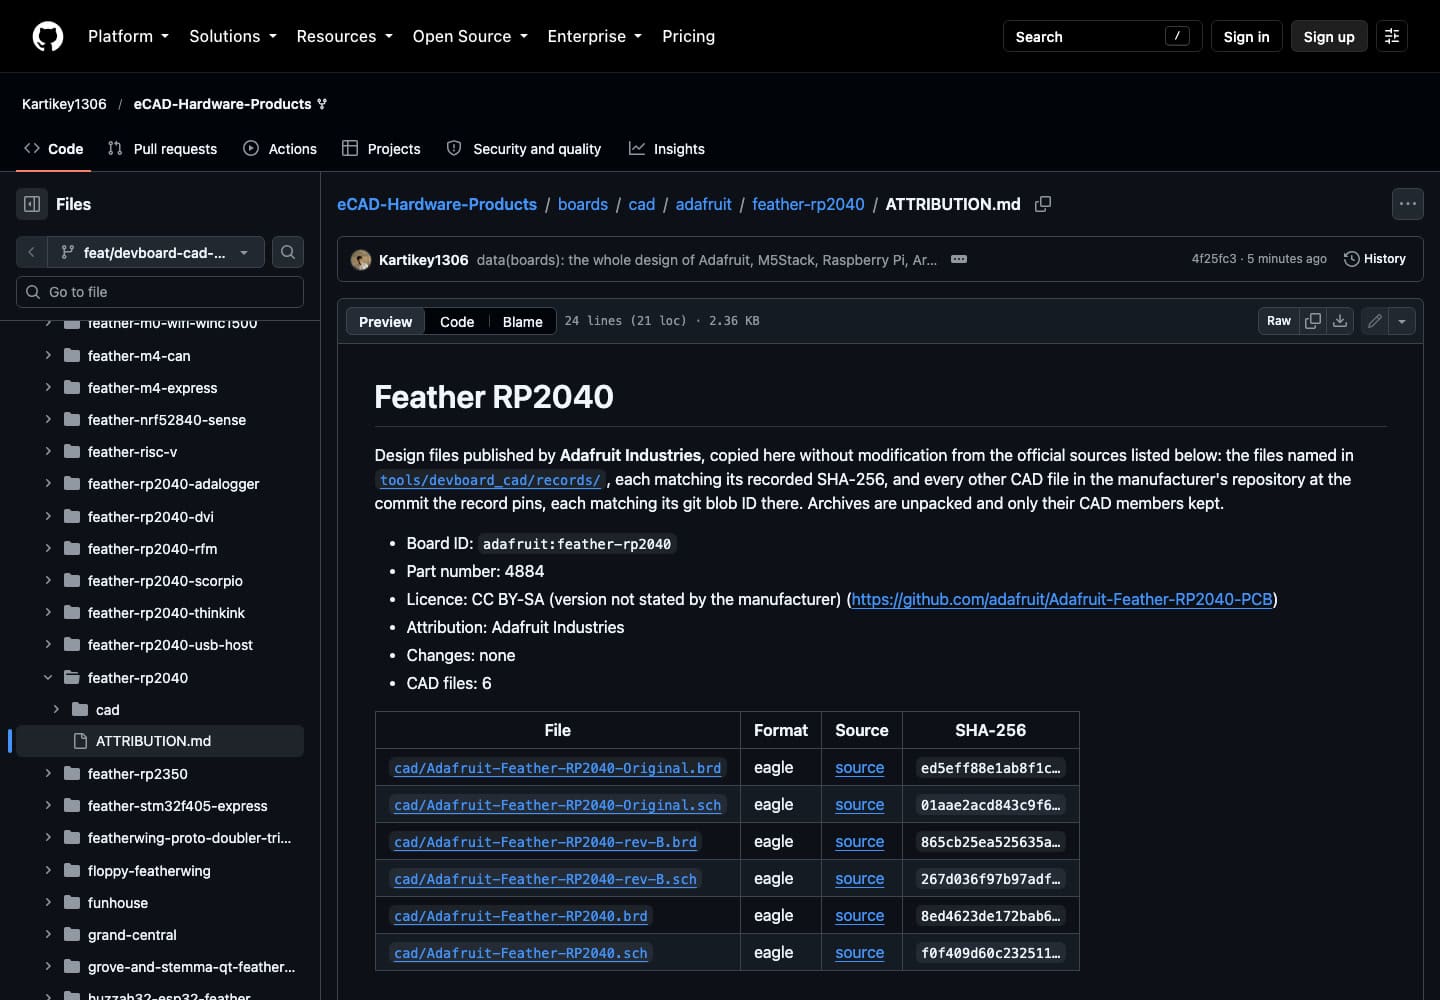Focus the header Search field
The width and height of the screenshot is (1440, 1000).
point(1102,36)
